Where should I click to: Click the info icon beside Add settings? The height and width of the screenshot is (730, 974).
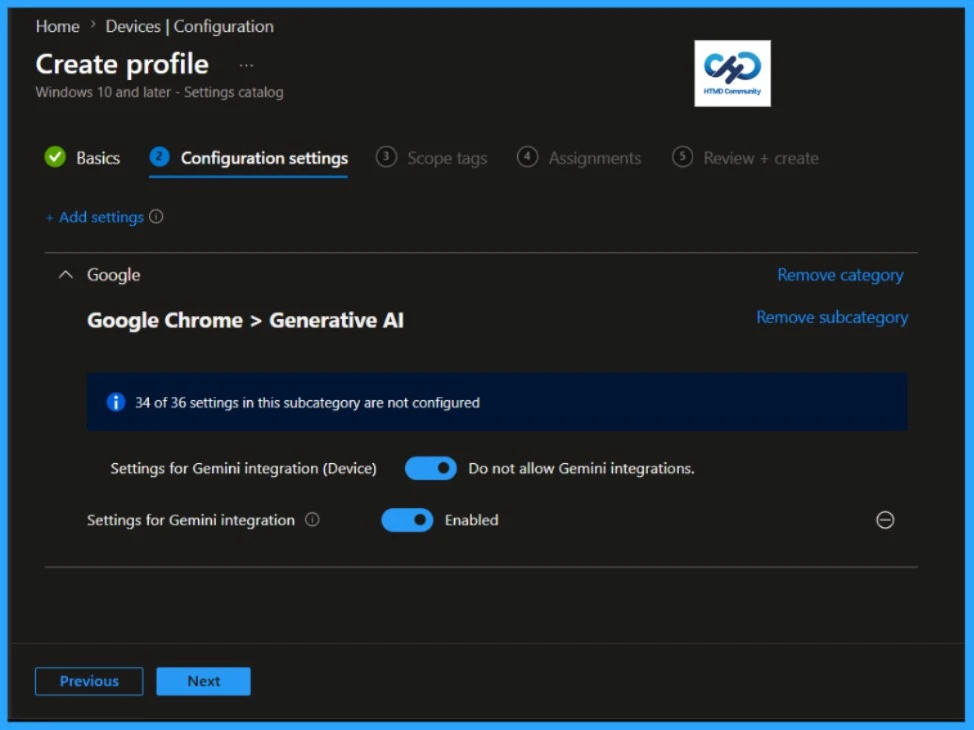coord(157,216)
